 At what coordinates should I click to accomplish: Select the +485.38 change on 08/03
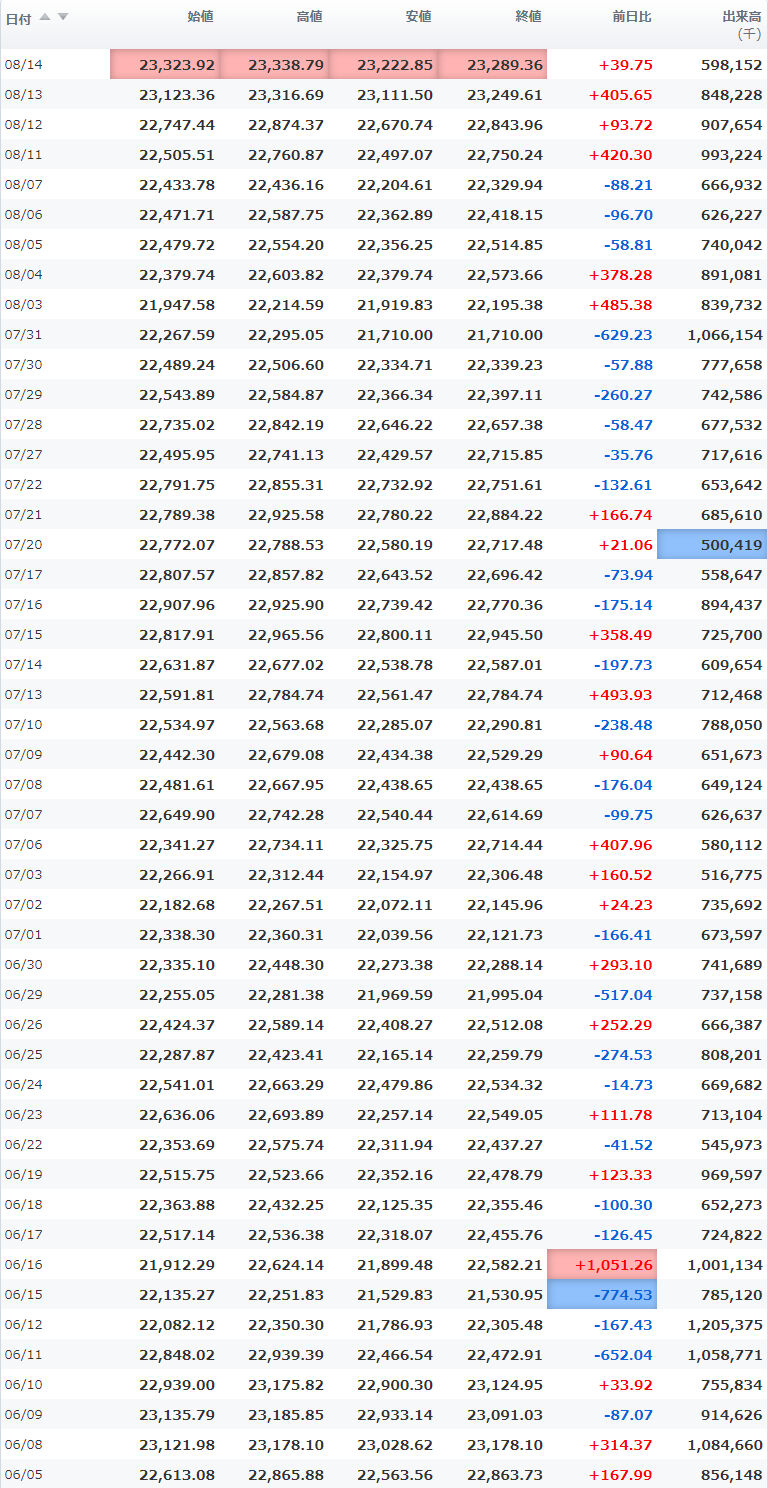point(621,304)
